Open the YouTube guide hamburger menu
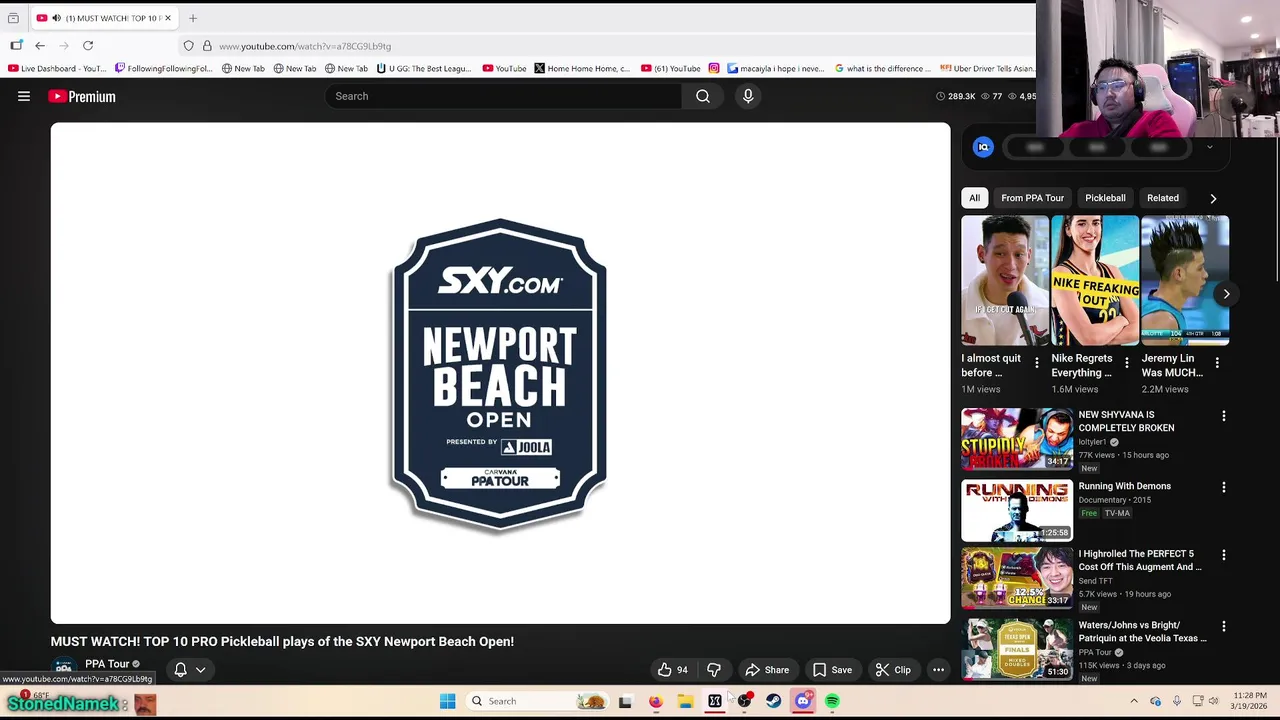 pos(24,96)
